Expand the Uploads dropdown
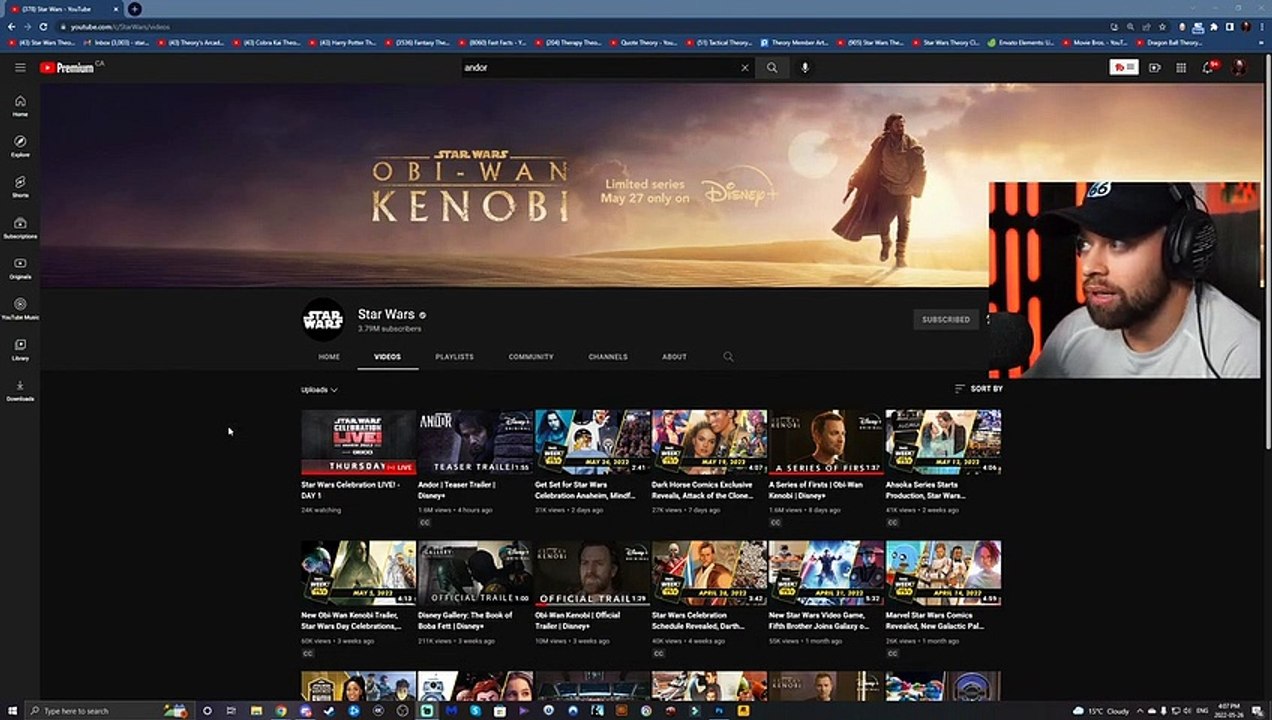Viewport: 1272px width, 720px height. click(x=319, y=389)
